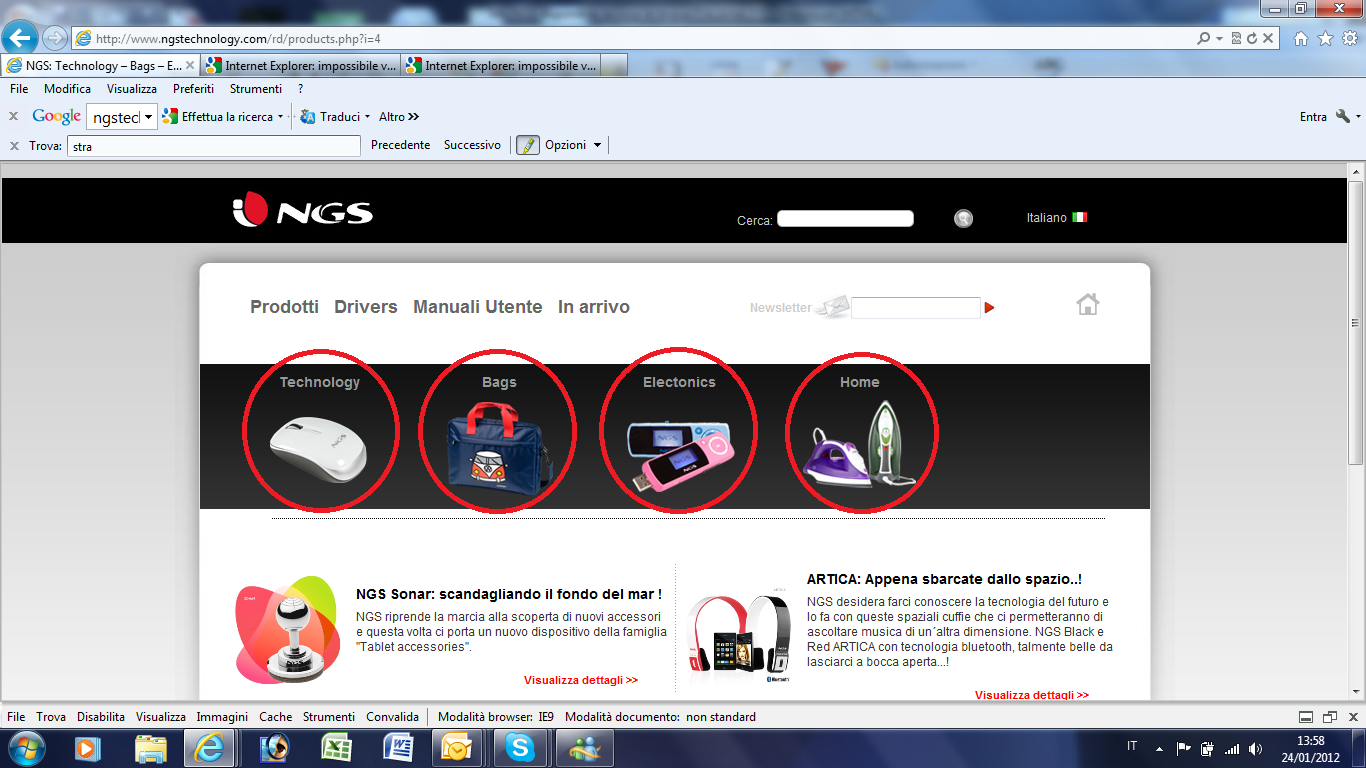This screenshot has height=768, width=1366.
Task: Click the In arrivo link
Action: [x=594, y=307]
